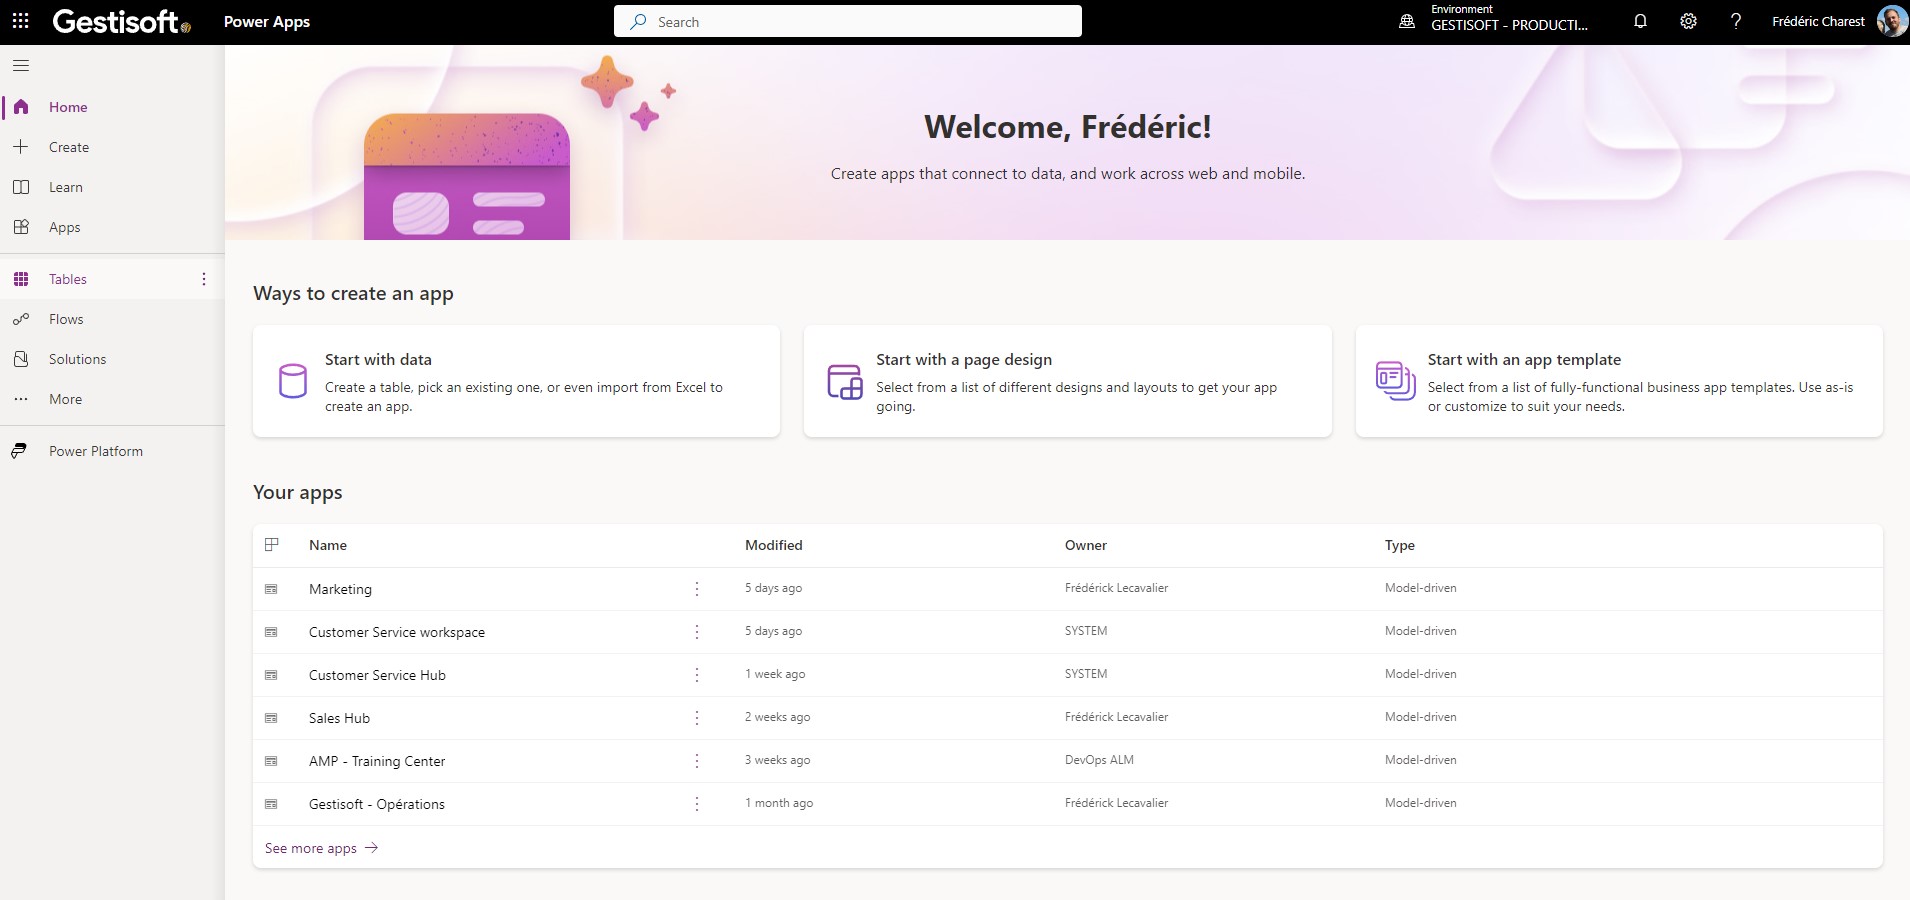Image resolution: width=1910 pixels, height=900 pixels.
Task: Collapse the left navigation hamburger menu
Action: (x=21, y=66)
